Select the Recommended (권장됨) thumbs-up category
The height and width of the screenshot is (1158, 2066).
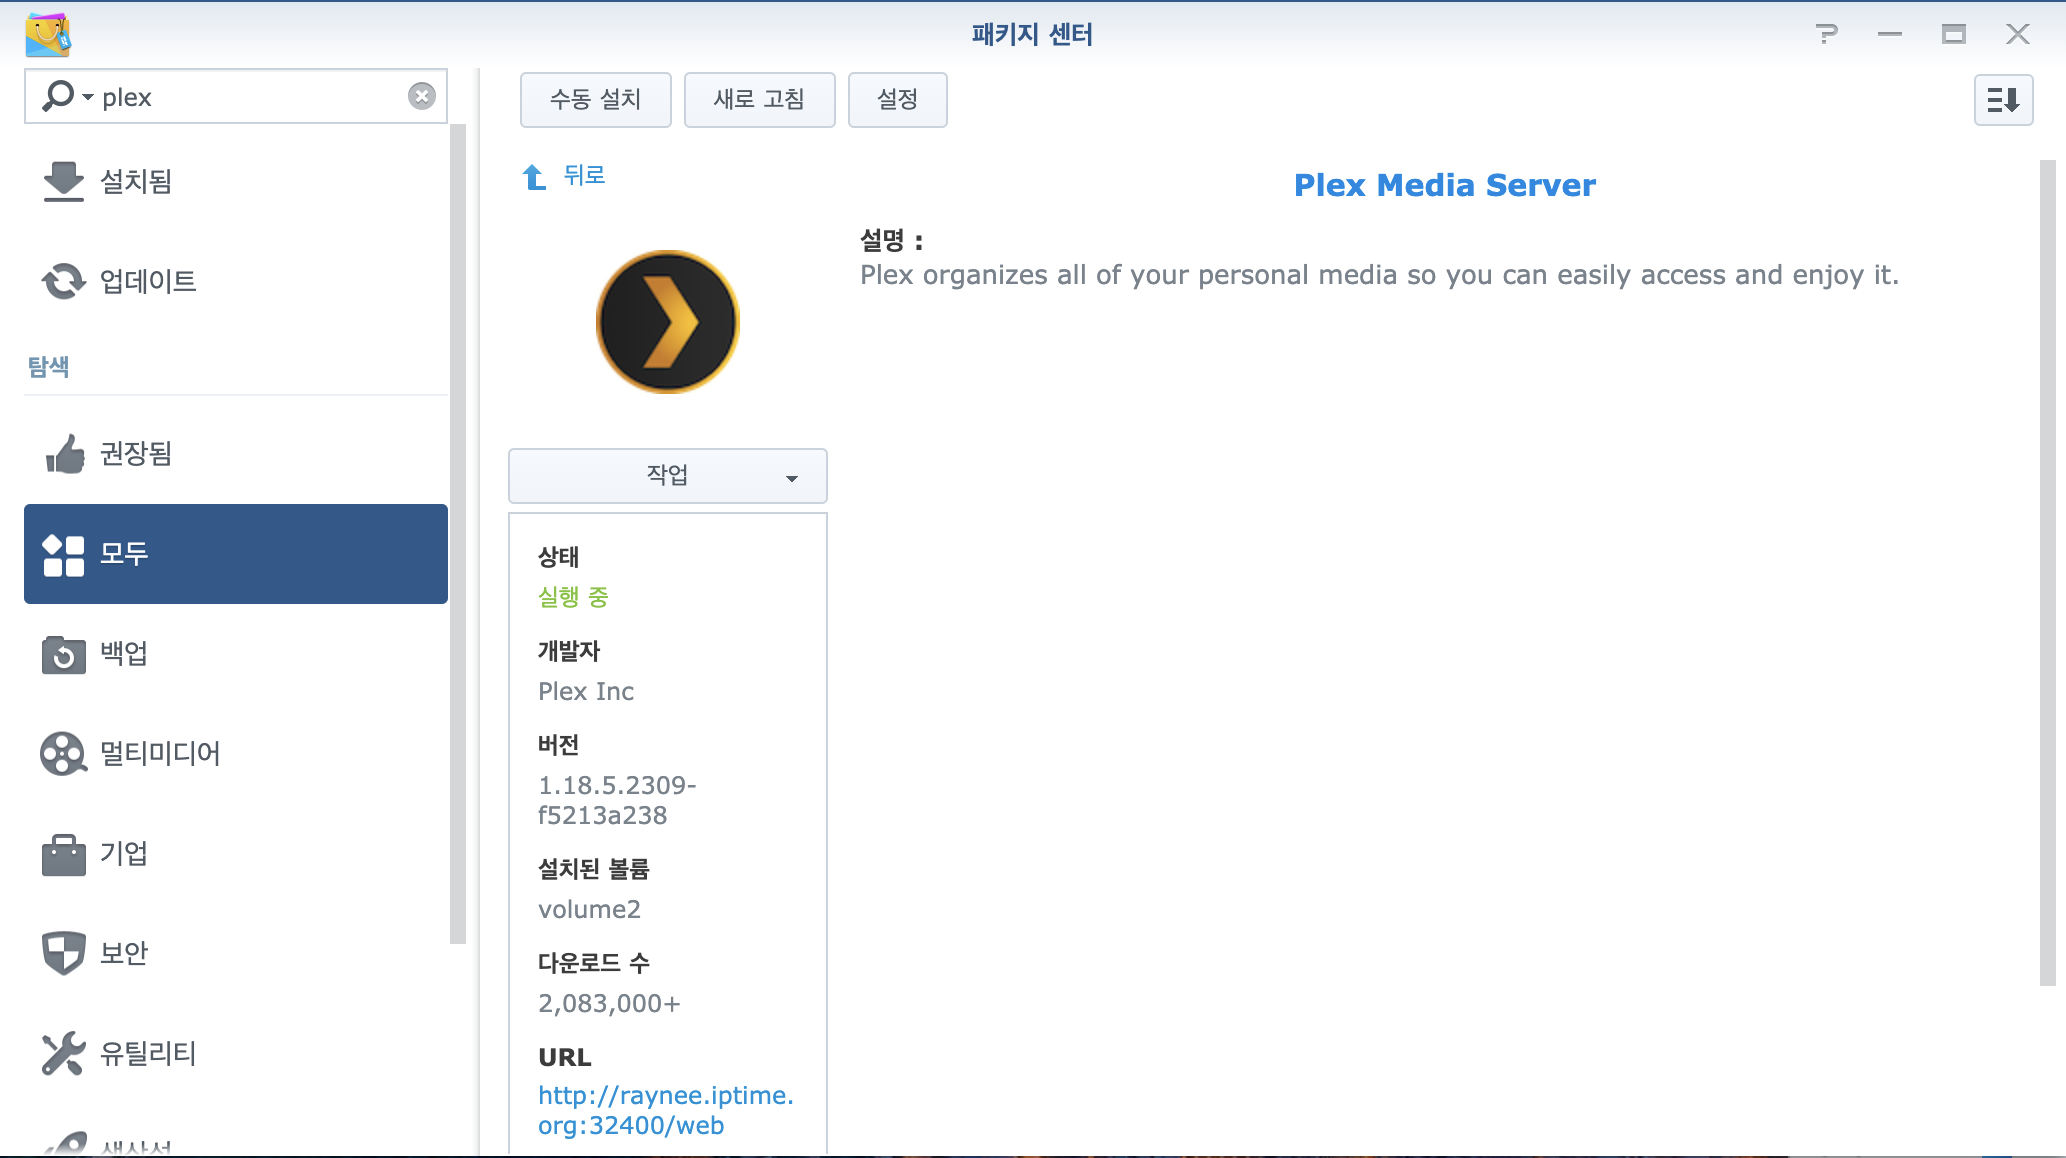click(x=136, y=454)
